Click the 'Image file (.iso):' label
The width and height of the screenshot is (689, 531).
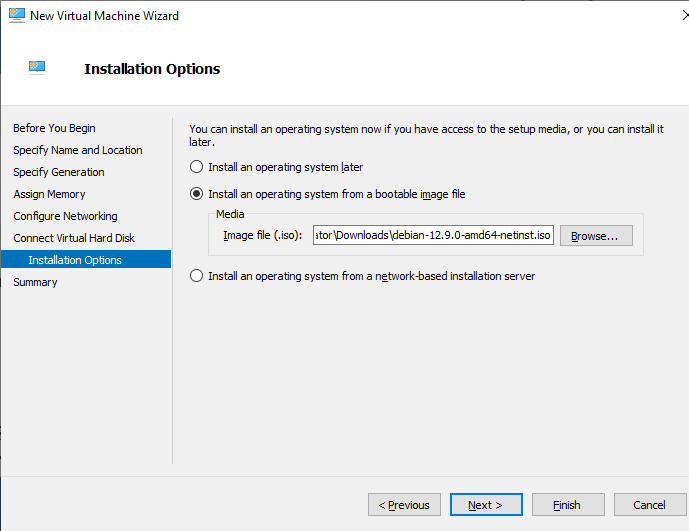263,235
